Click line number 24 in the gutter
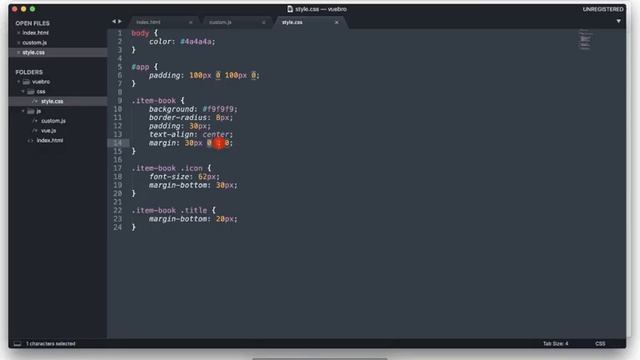 pos(118,227)
